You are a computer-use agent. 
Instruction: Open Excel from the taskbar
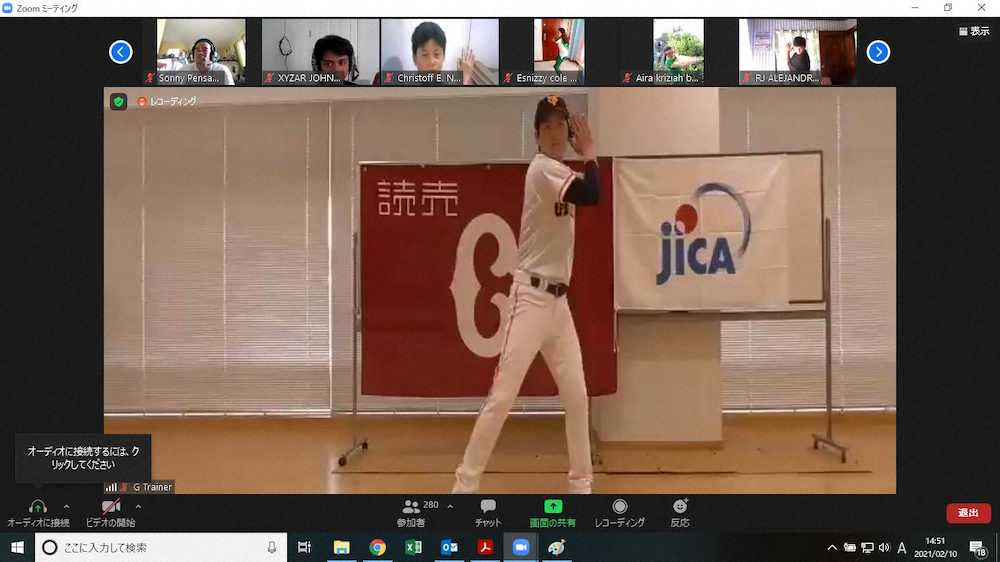point(413,547)
